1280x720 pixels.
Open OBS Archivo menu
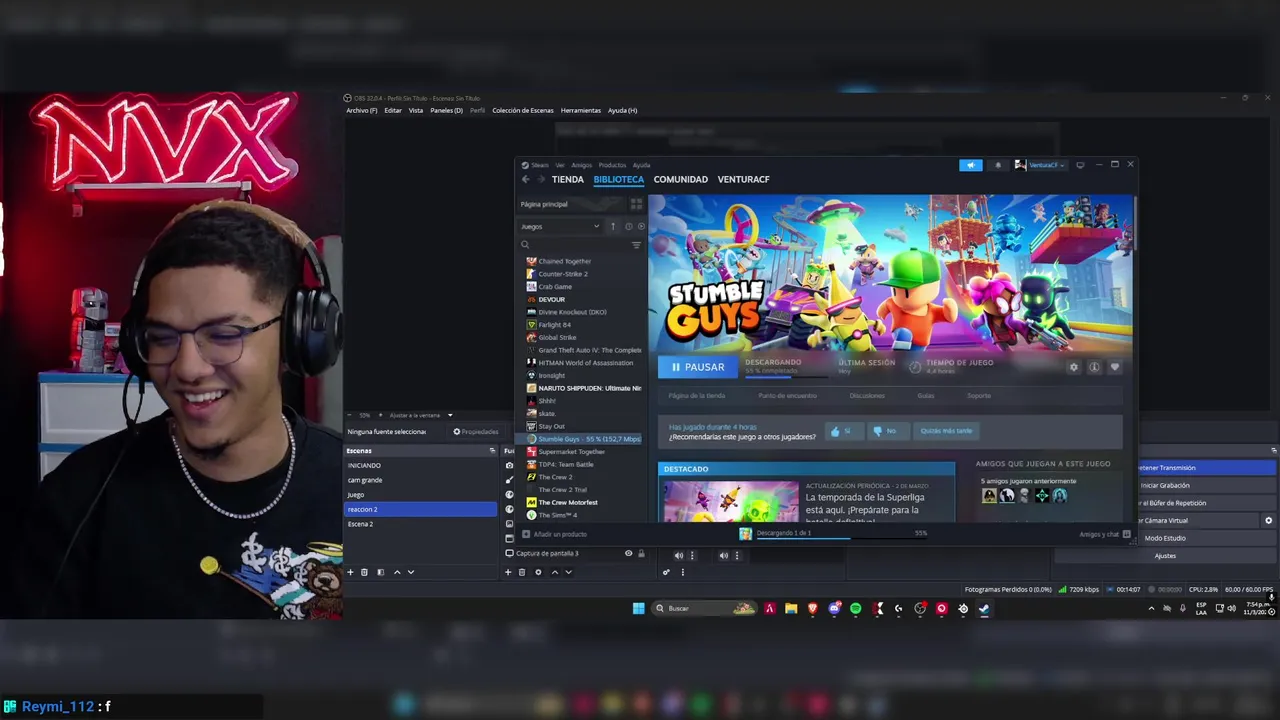(x=362, y=110)
